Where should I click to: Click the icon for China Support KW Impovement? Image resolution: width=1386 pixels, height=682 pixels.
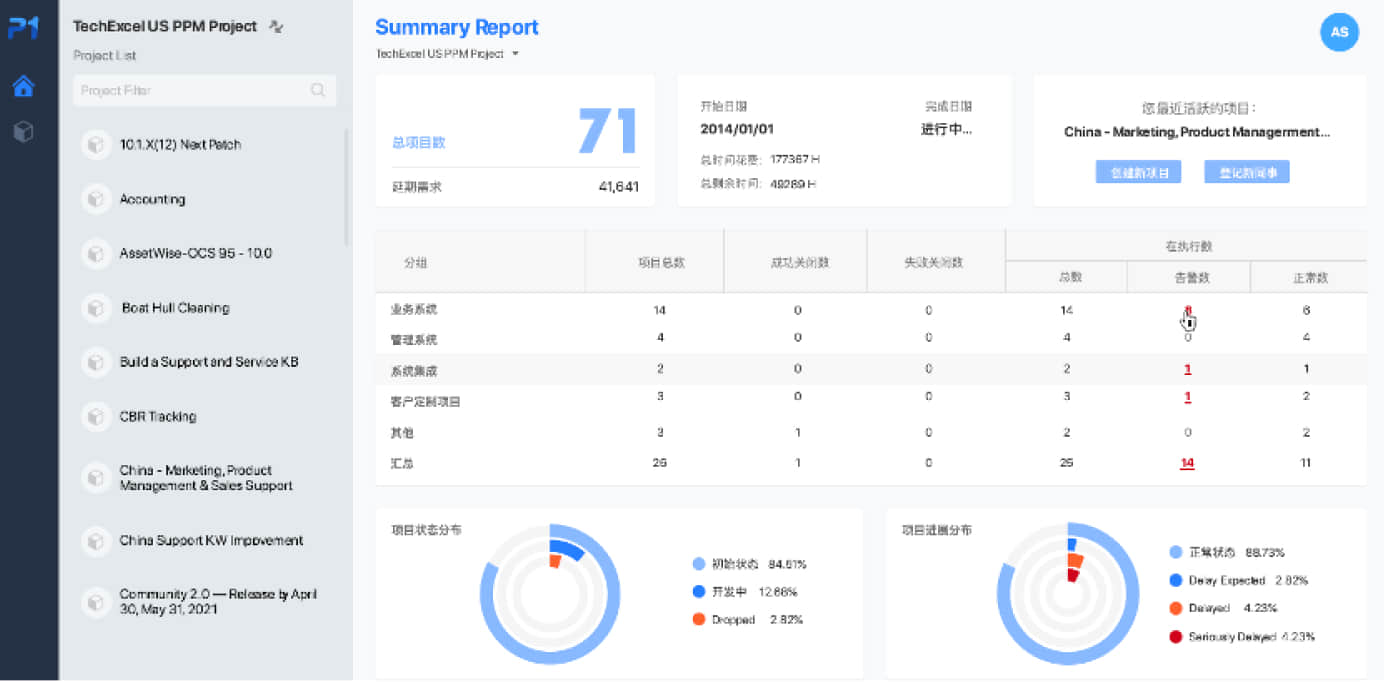[95, 541]
